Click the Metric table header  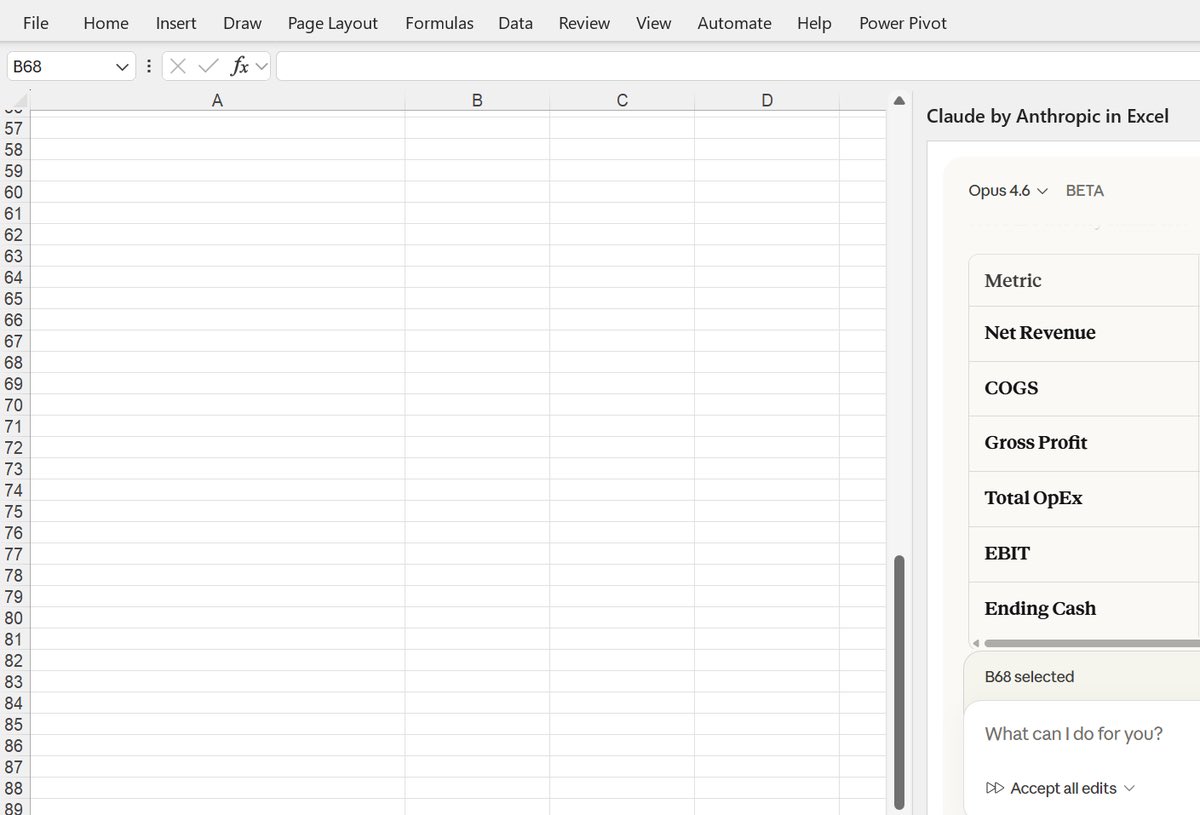pyautogui.click(x=1084, y=281)
